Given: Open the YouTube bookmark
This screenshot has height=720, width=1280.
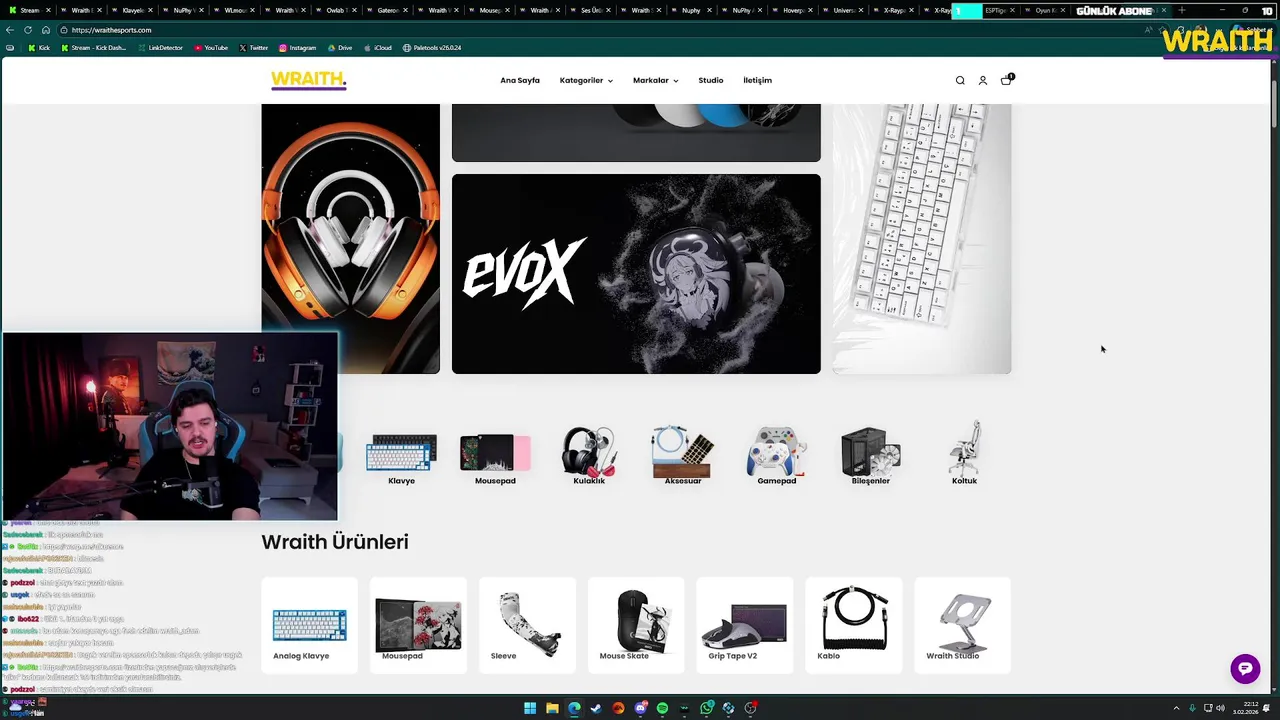Looking at the screenshot, I should coord(211,48).
